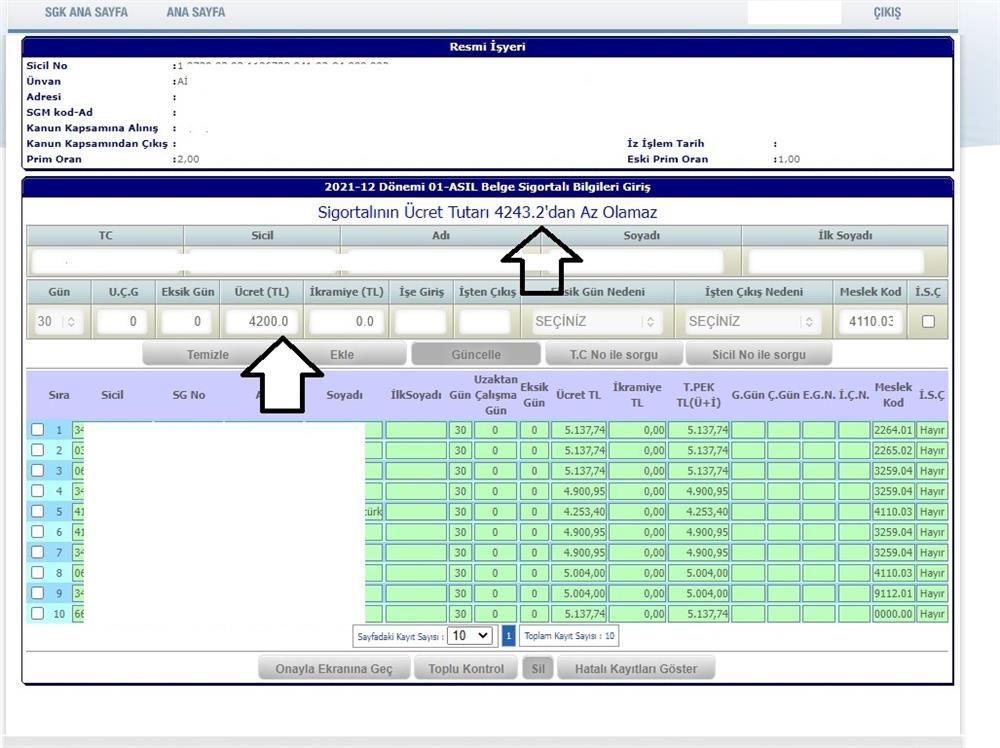This screenshot has height=748, width=1000.
Task: Log out using the ÇIKIŞ link
Action: [x=887, y=13]
